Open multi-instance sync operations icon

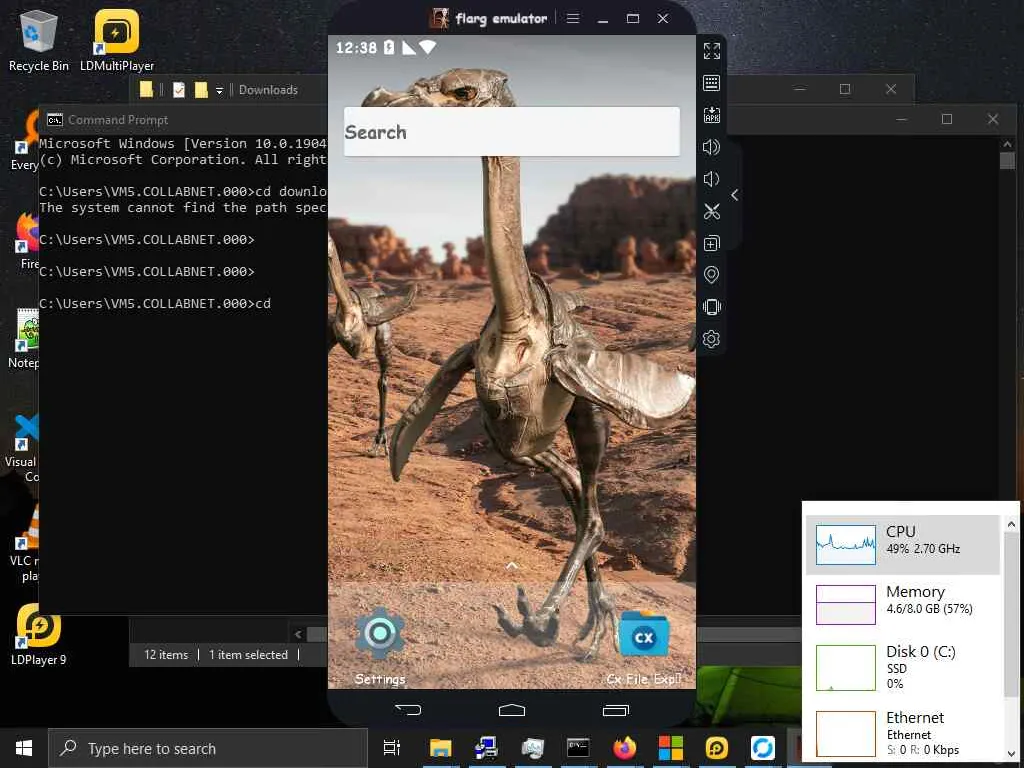point(712,243)
